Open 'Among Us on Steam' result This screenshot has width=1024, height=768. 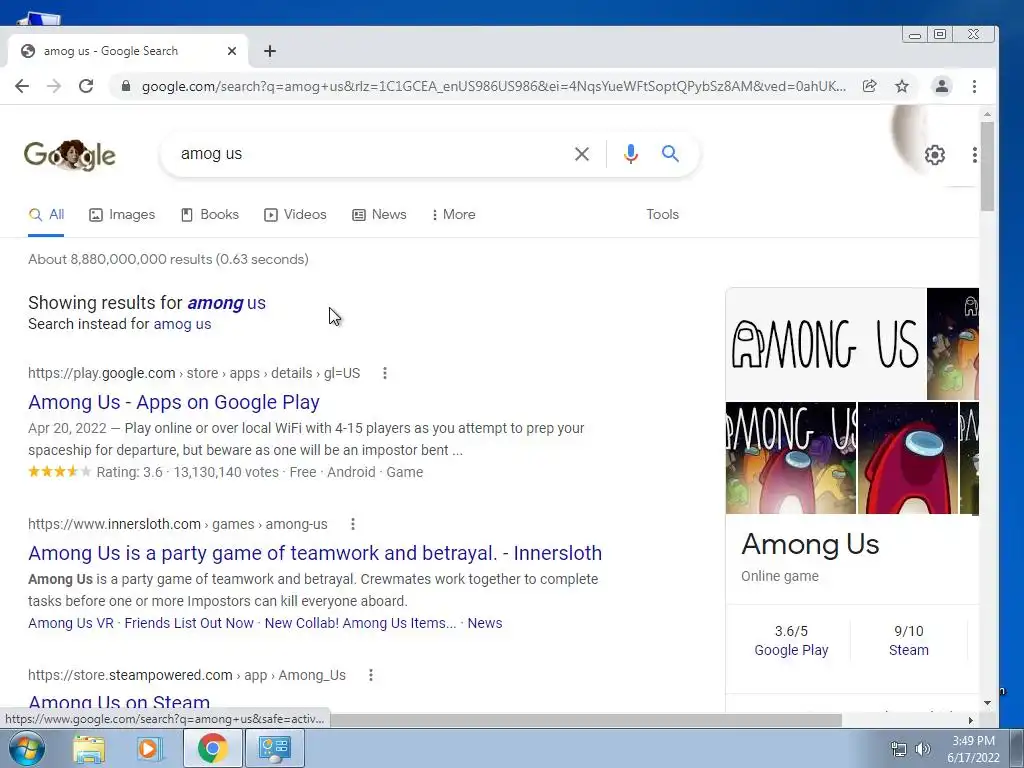click(x=119, y=703)
